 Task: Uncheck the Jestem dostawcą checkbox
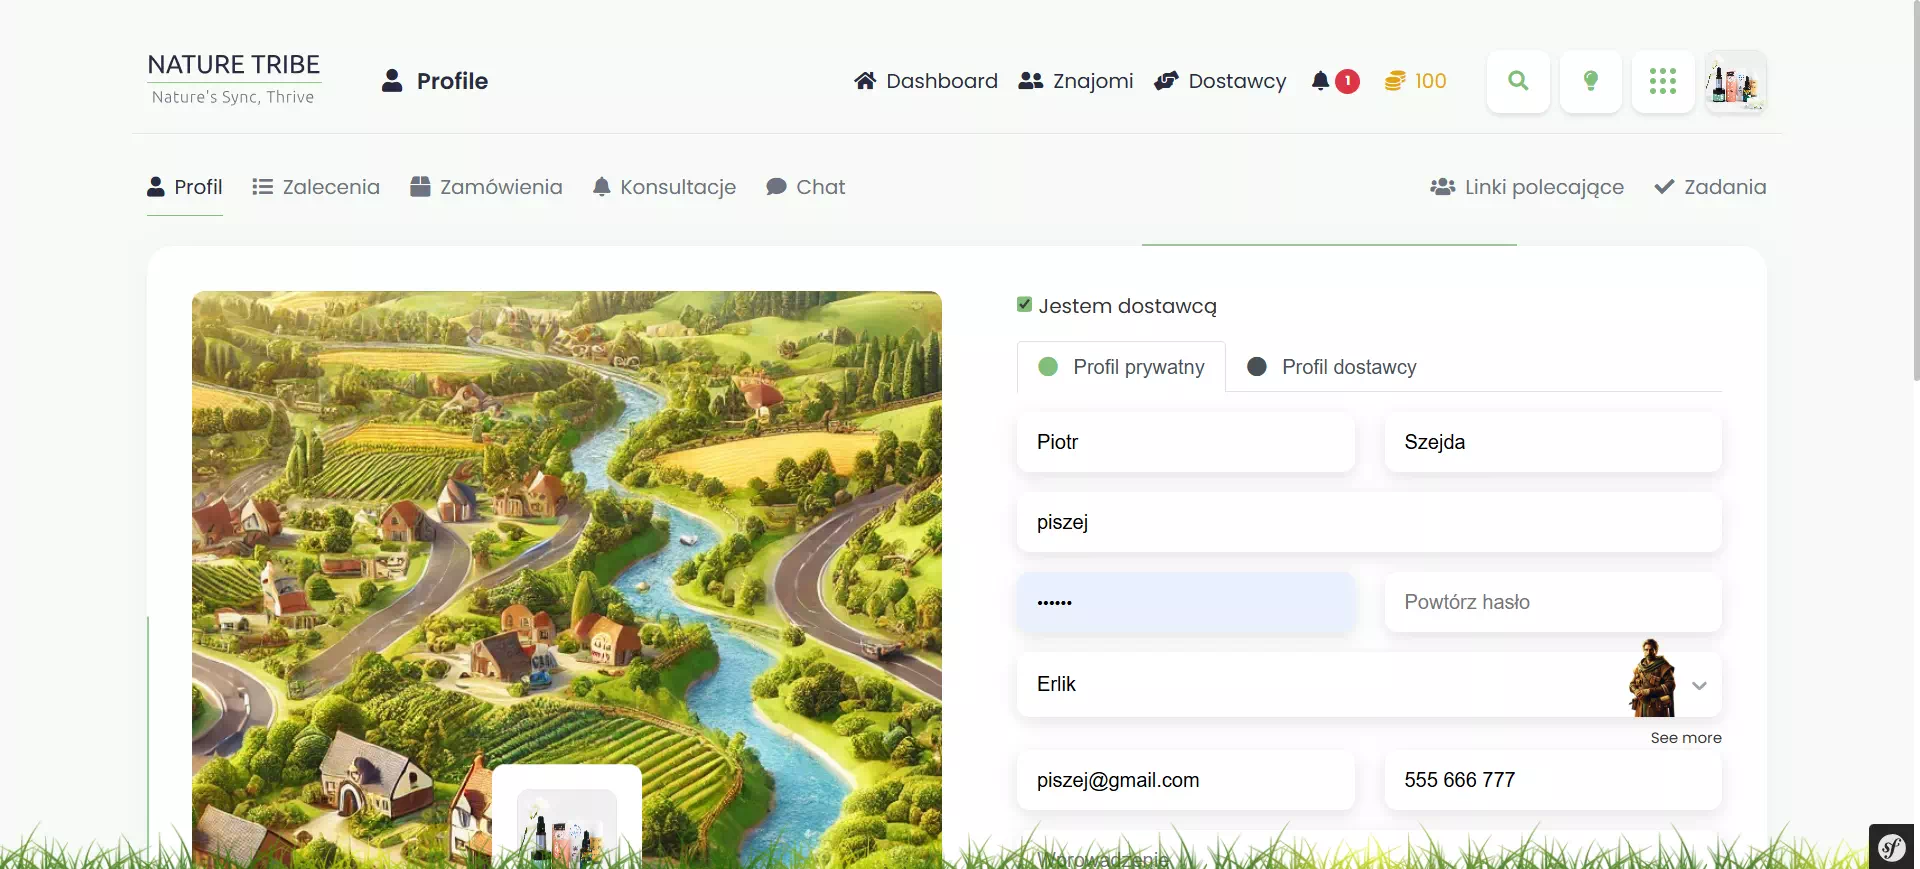click(x=1024, y=305)
